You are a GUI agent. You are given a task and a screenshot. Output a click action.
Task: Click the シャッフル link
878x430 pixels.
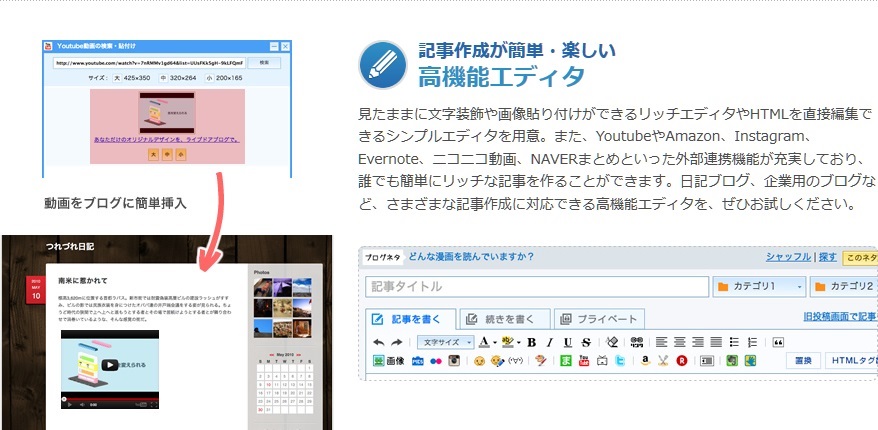788,257
